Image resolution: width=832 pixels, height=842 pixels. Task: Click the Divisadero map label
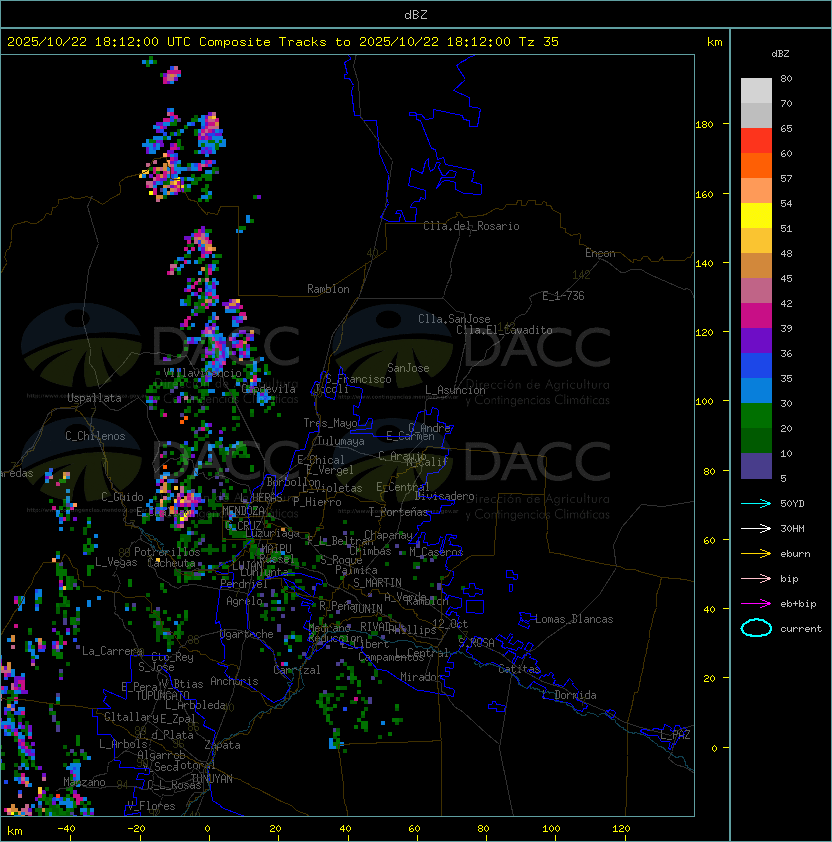coord(445,496)
